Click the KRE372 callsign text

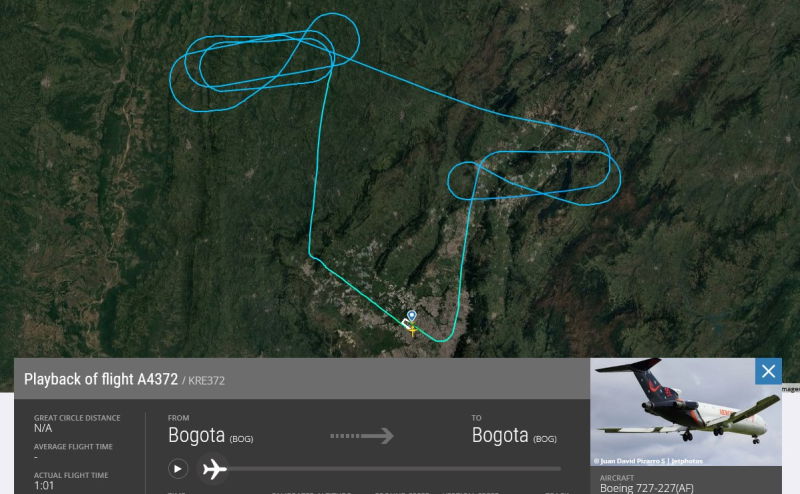point(206,381)
